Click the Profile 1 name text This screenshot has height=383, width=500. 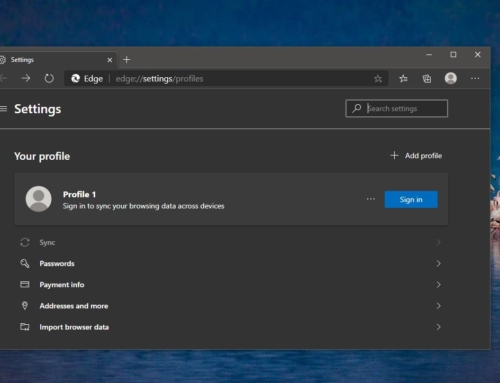(x=79, y=194)
